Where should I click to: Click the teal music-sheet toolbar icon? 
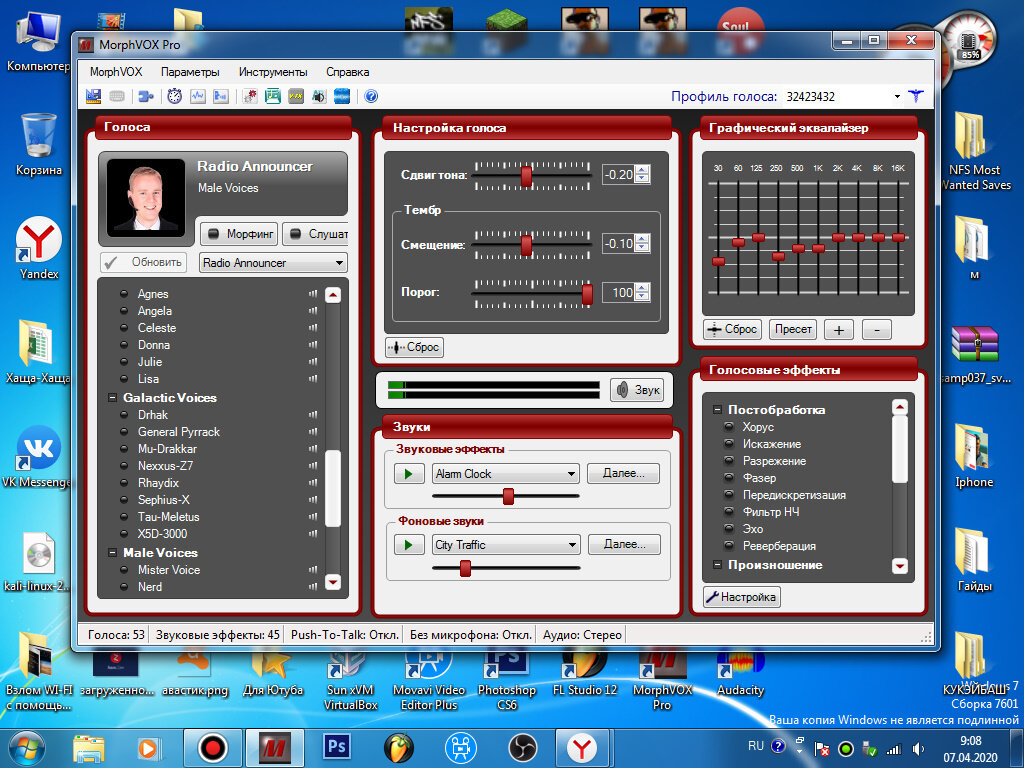click(x=273, y=97)
